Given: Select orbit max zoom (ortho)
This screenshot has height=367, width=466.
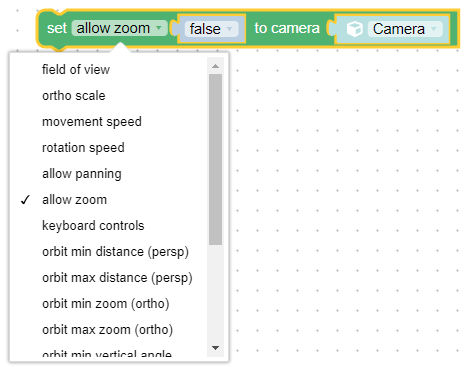Looking at the screenshot, I should coord(109,330).
